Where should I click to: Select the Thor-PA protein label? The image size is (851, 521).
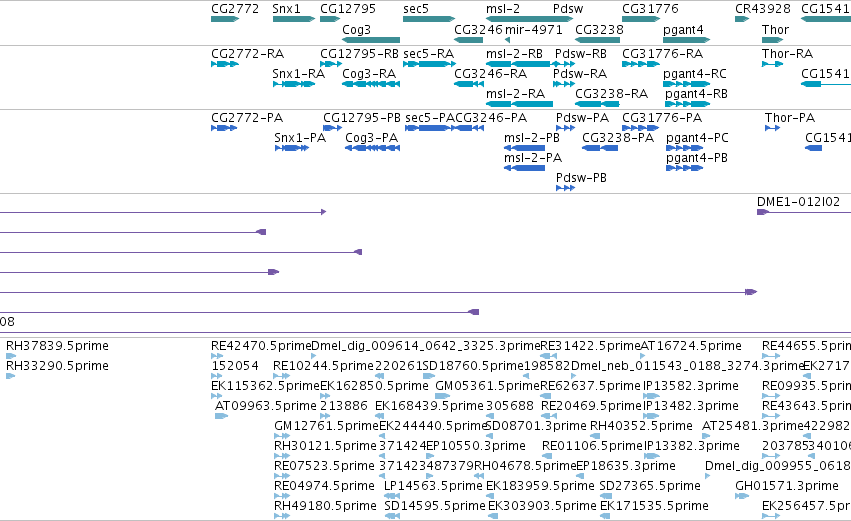(x=790, y=118)
